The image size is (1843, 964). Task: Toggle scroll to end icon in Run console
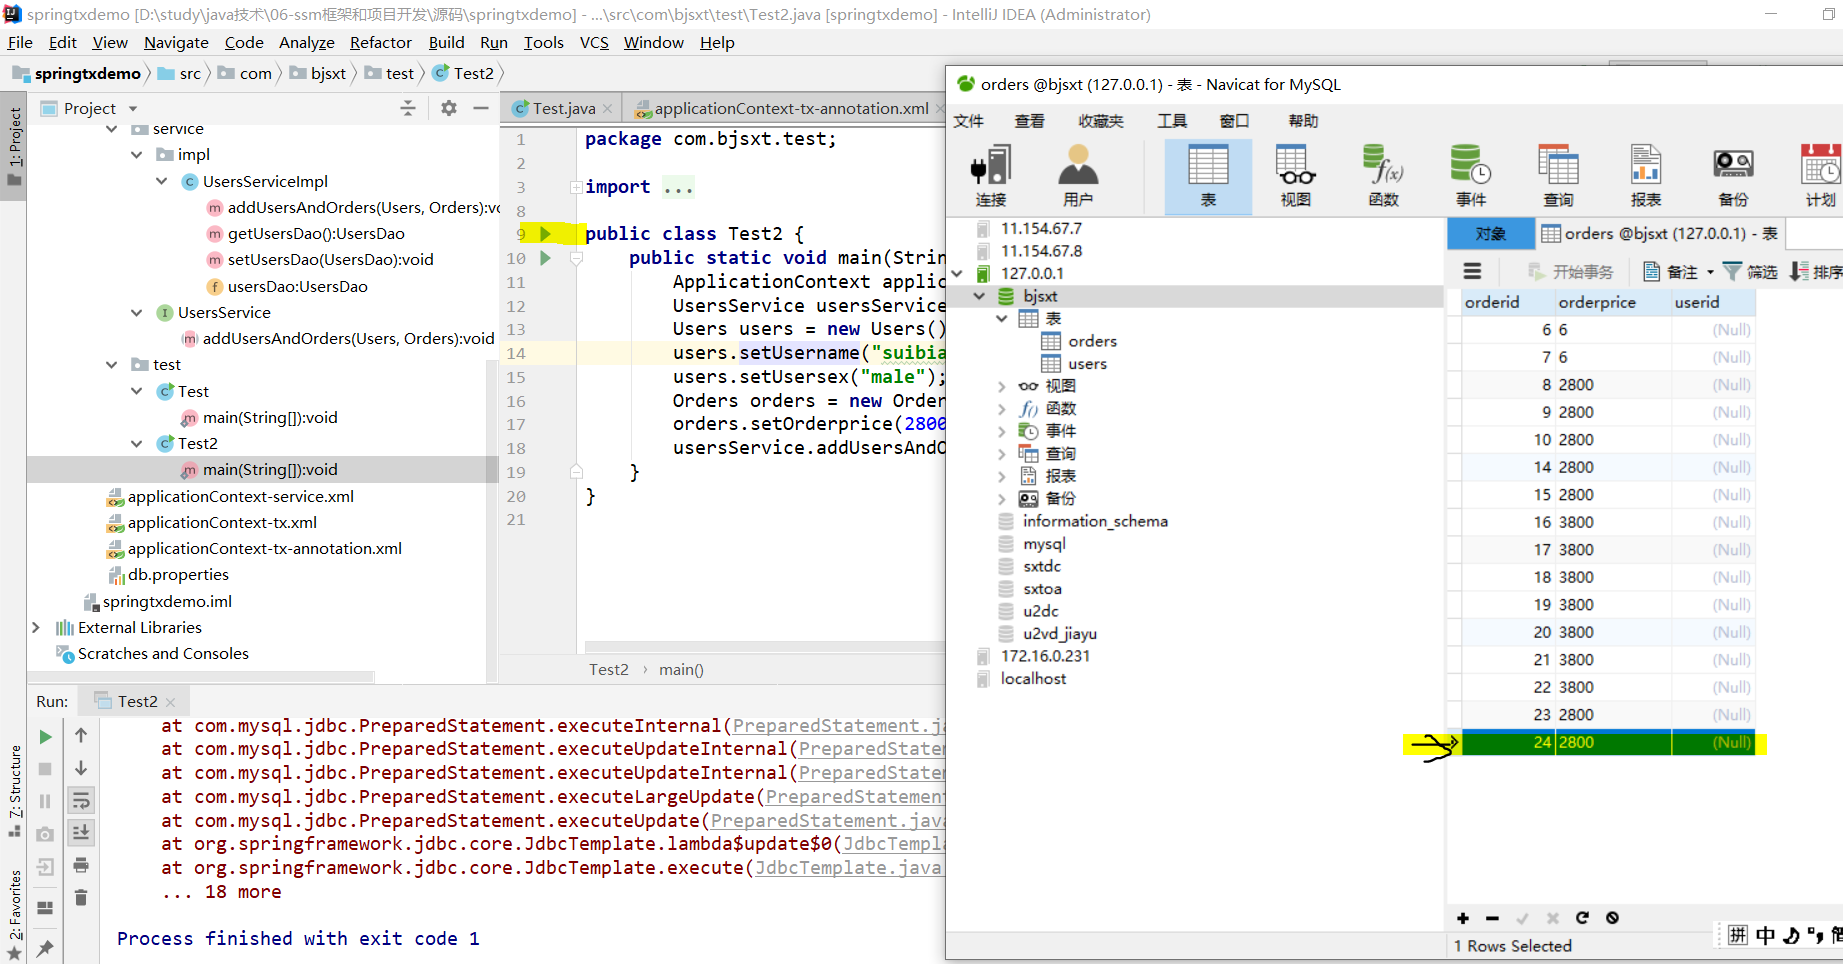click(x=81, y=832)
